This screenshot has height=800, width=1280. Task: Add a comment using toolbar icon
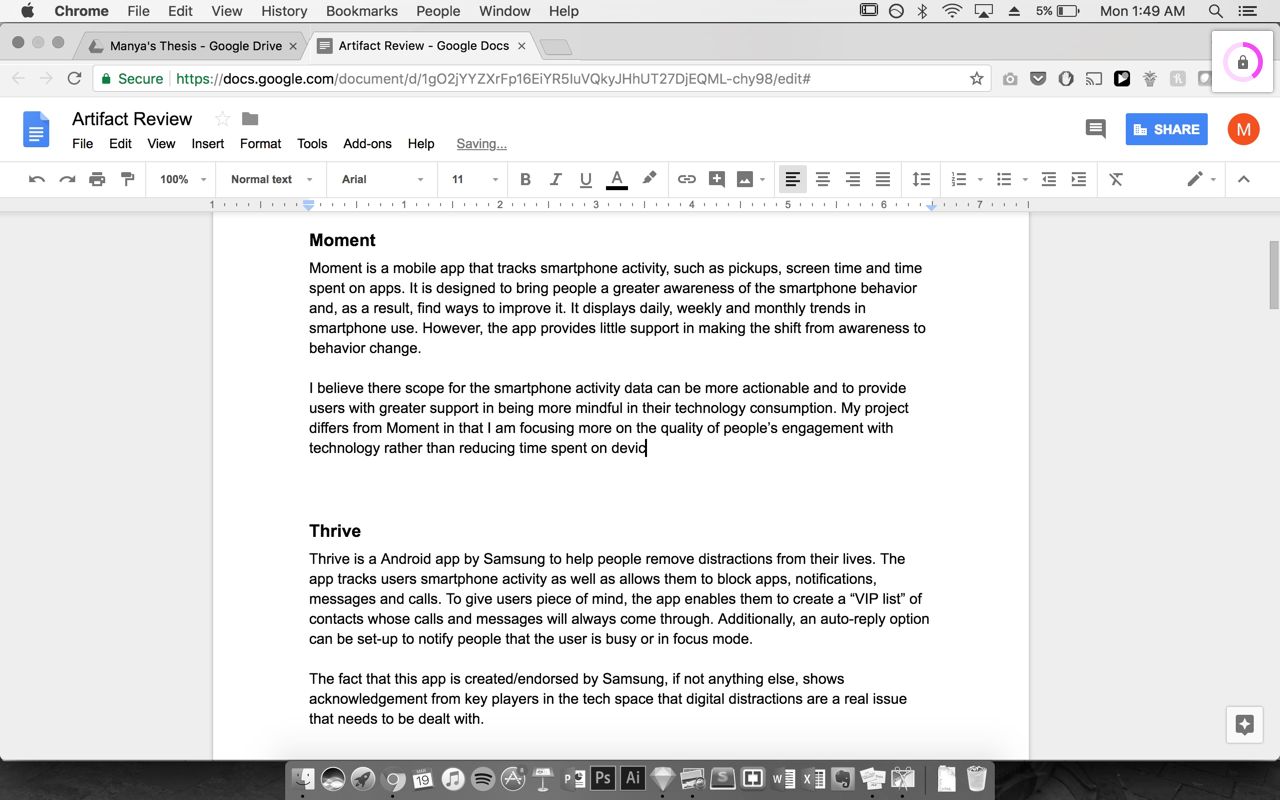[716, 179]
